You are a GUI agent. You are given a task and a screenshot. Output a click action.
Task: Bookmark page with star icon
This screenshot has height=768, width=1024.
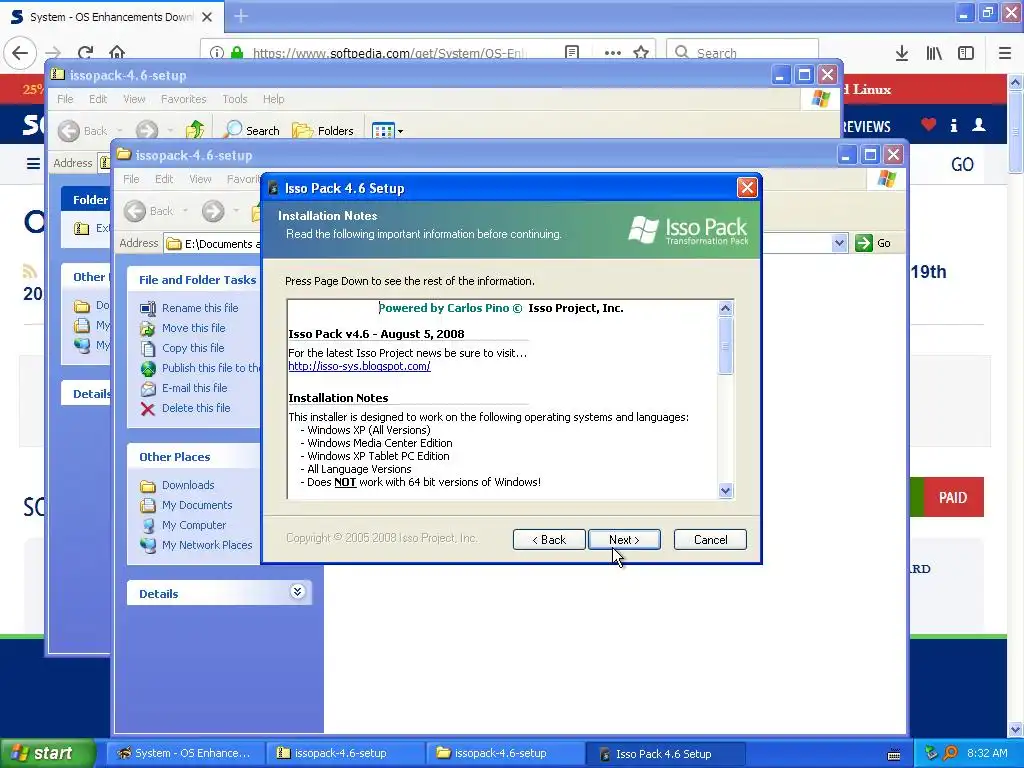coord(641,53)
